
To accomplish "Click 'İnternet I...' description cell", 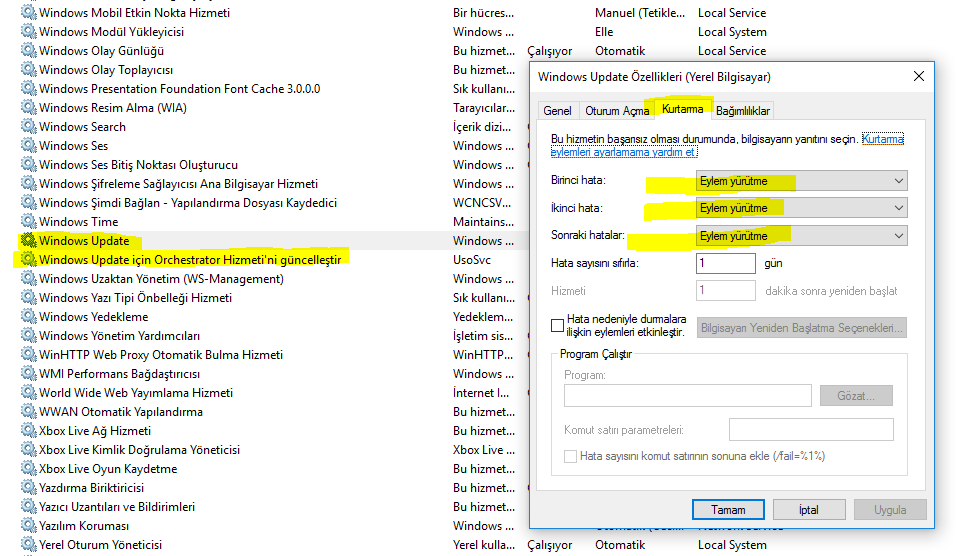I will coord(481,393).
